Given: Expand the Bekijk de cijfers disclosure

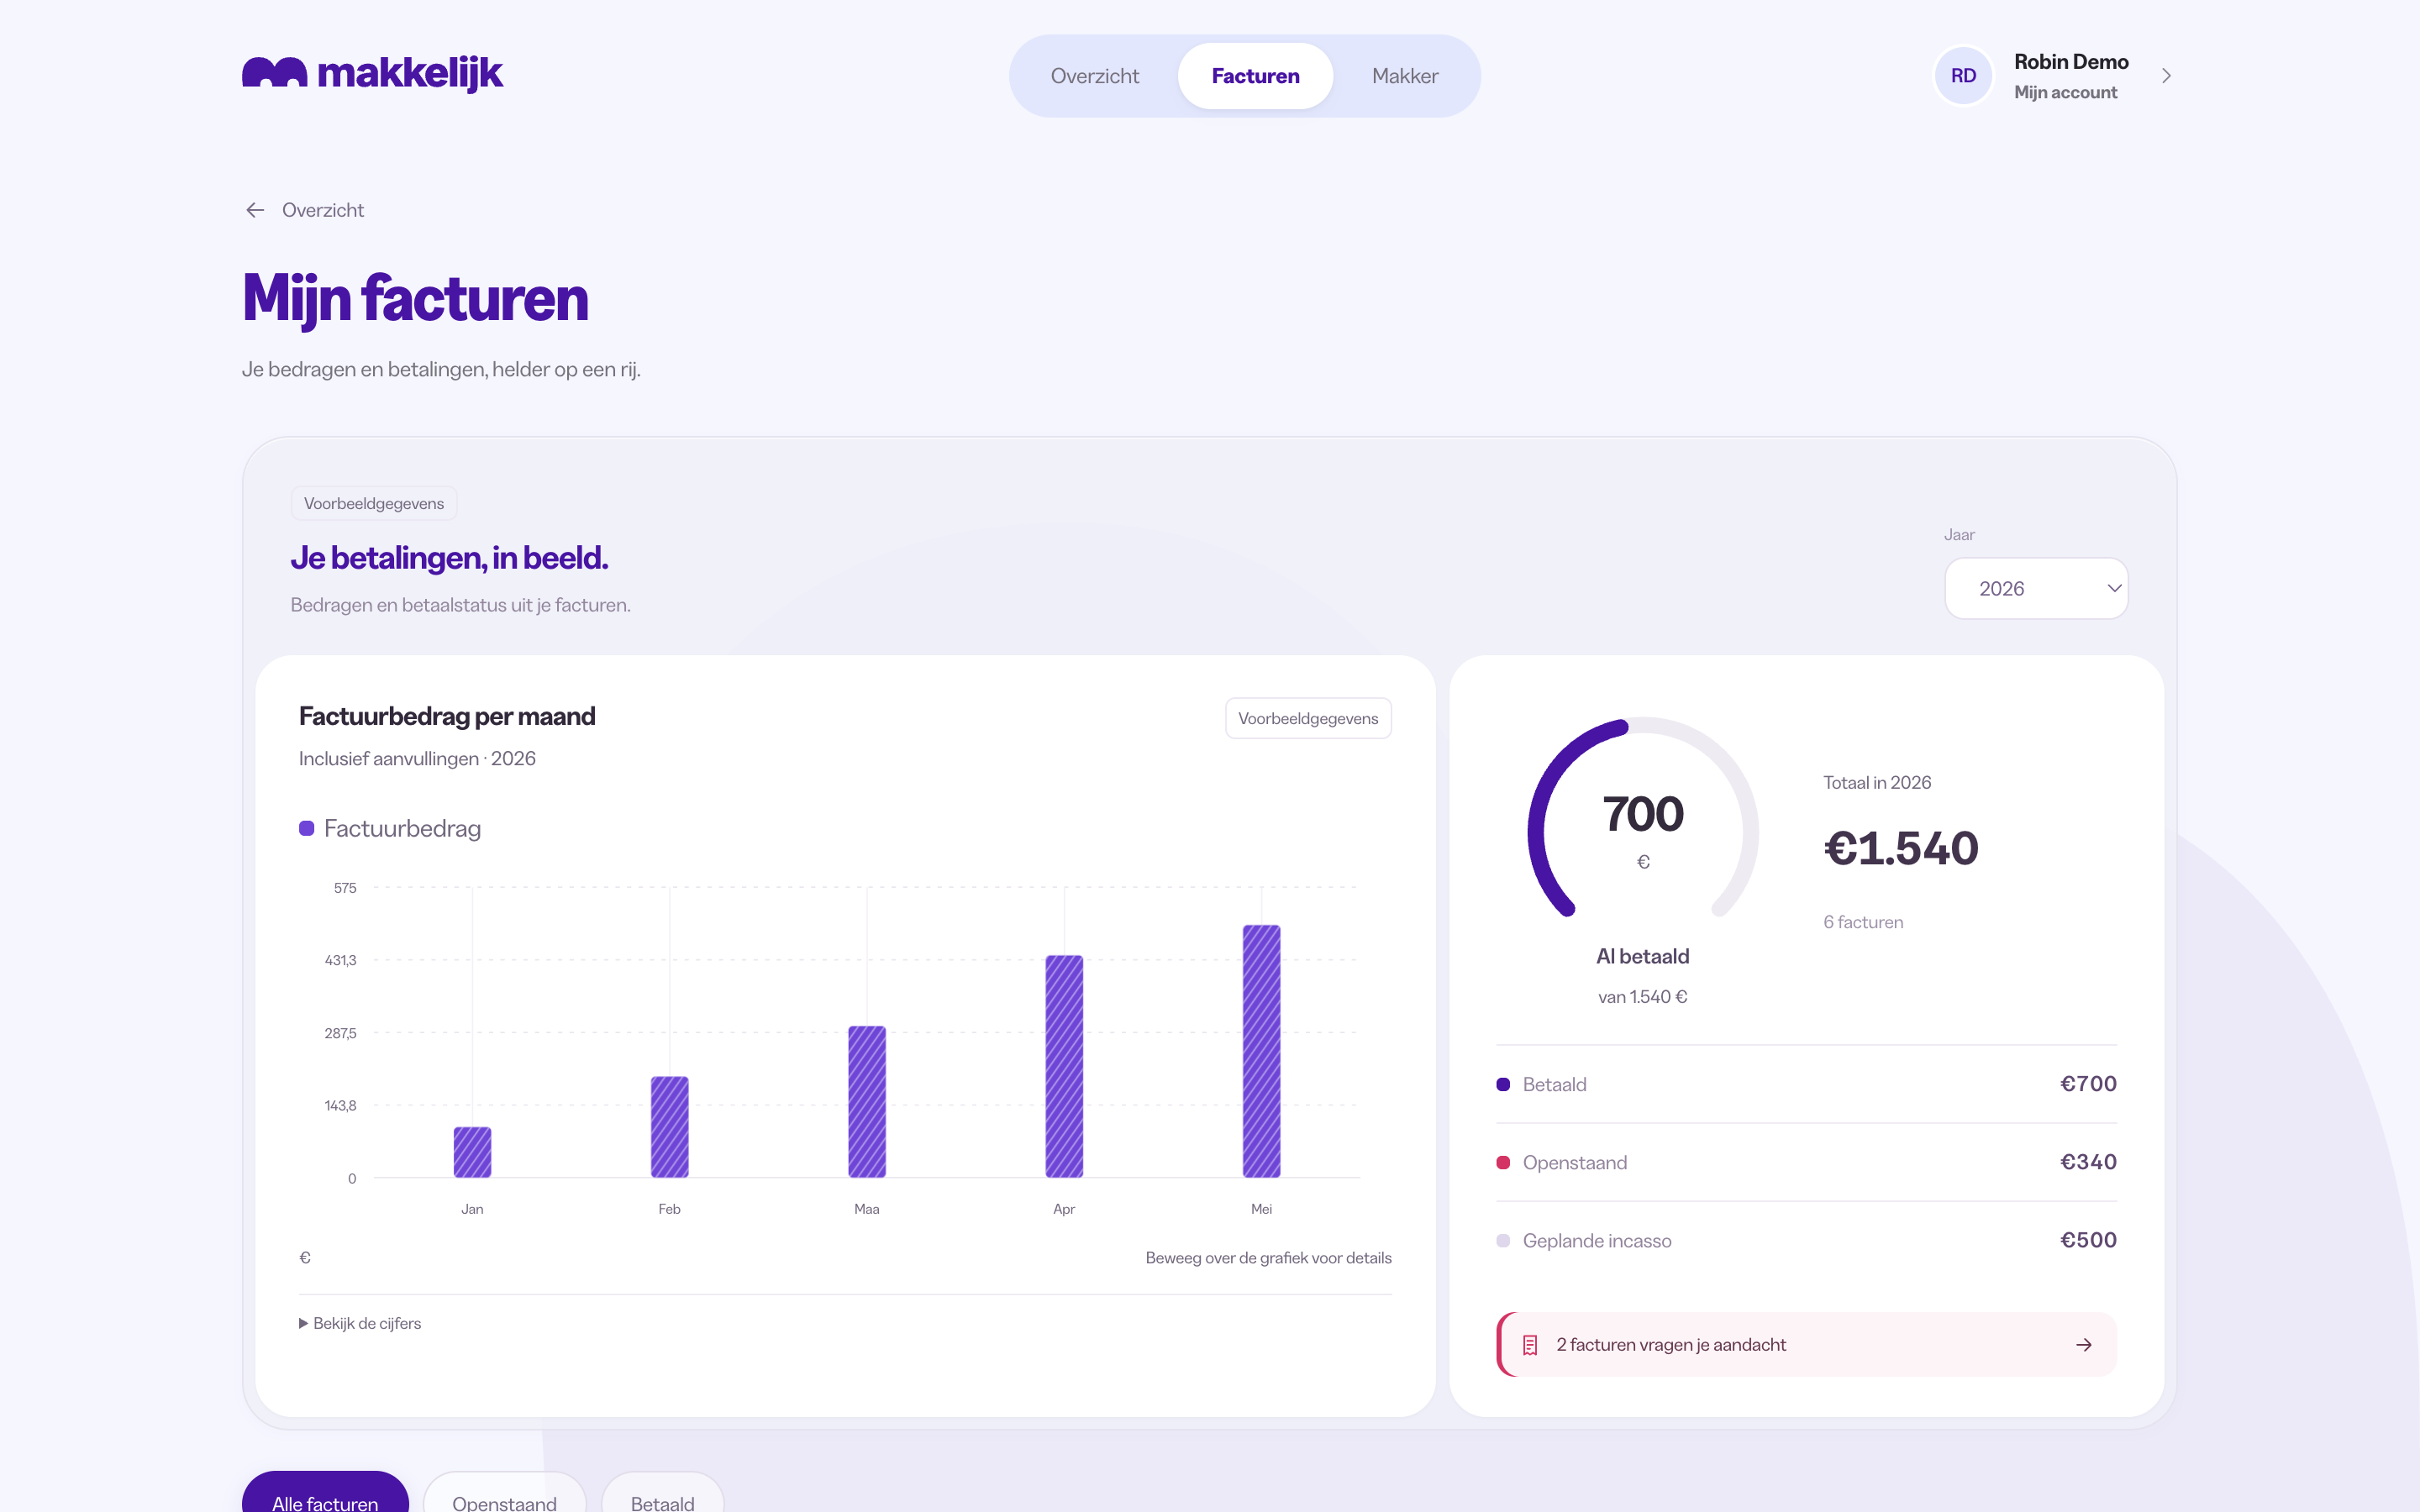Looking at the screenshot, I should [x=360, y=1323].
